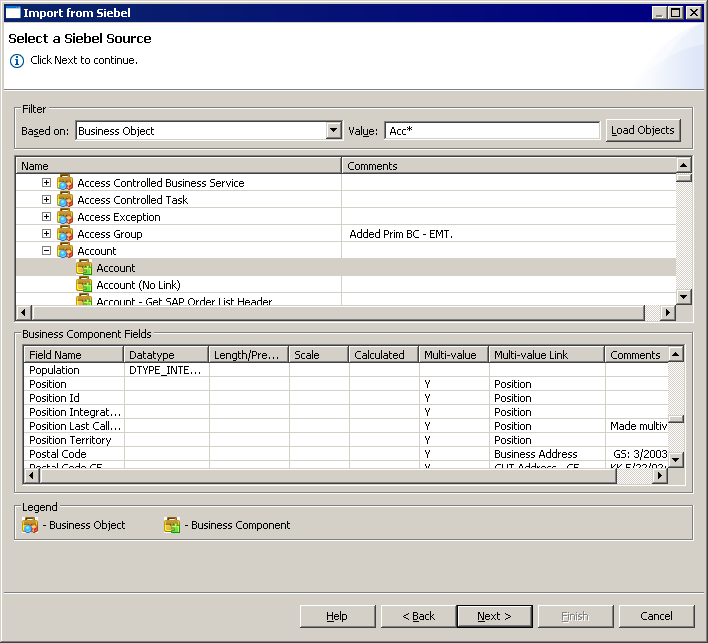
Task: Click the fields table vertical scroll thumb
Action: pos(675,419)
